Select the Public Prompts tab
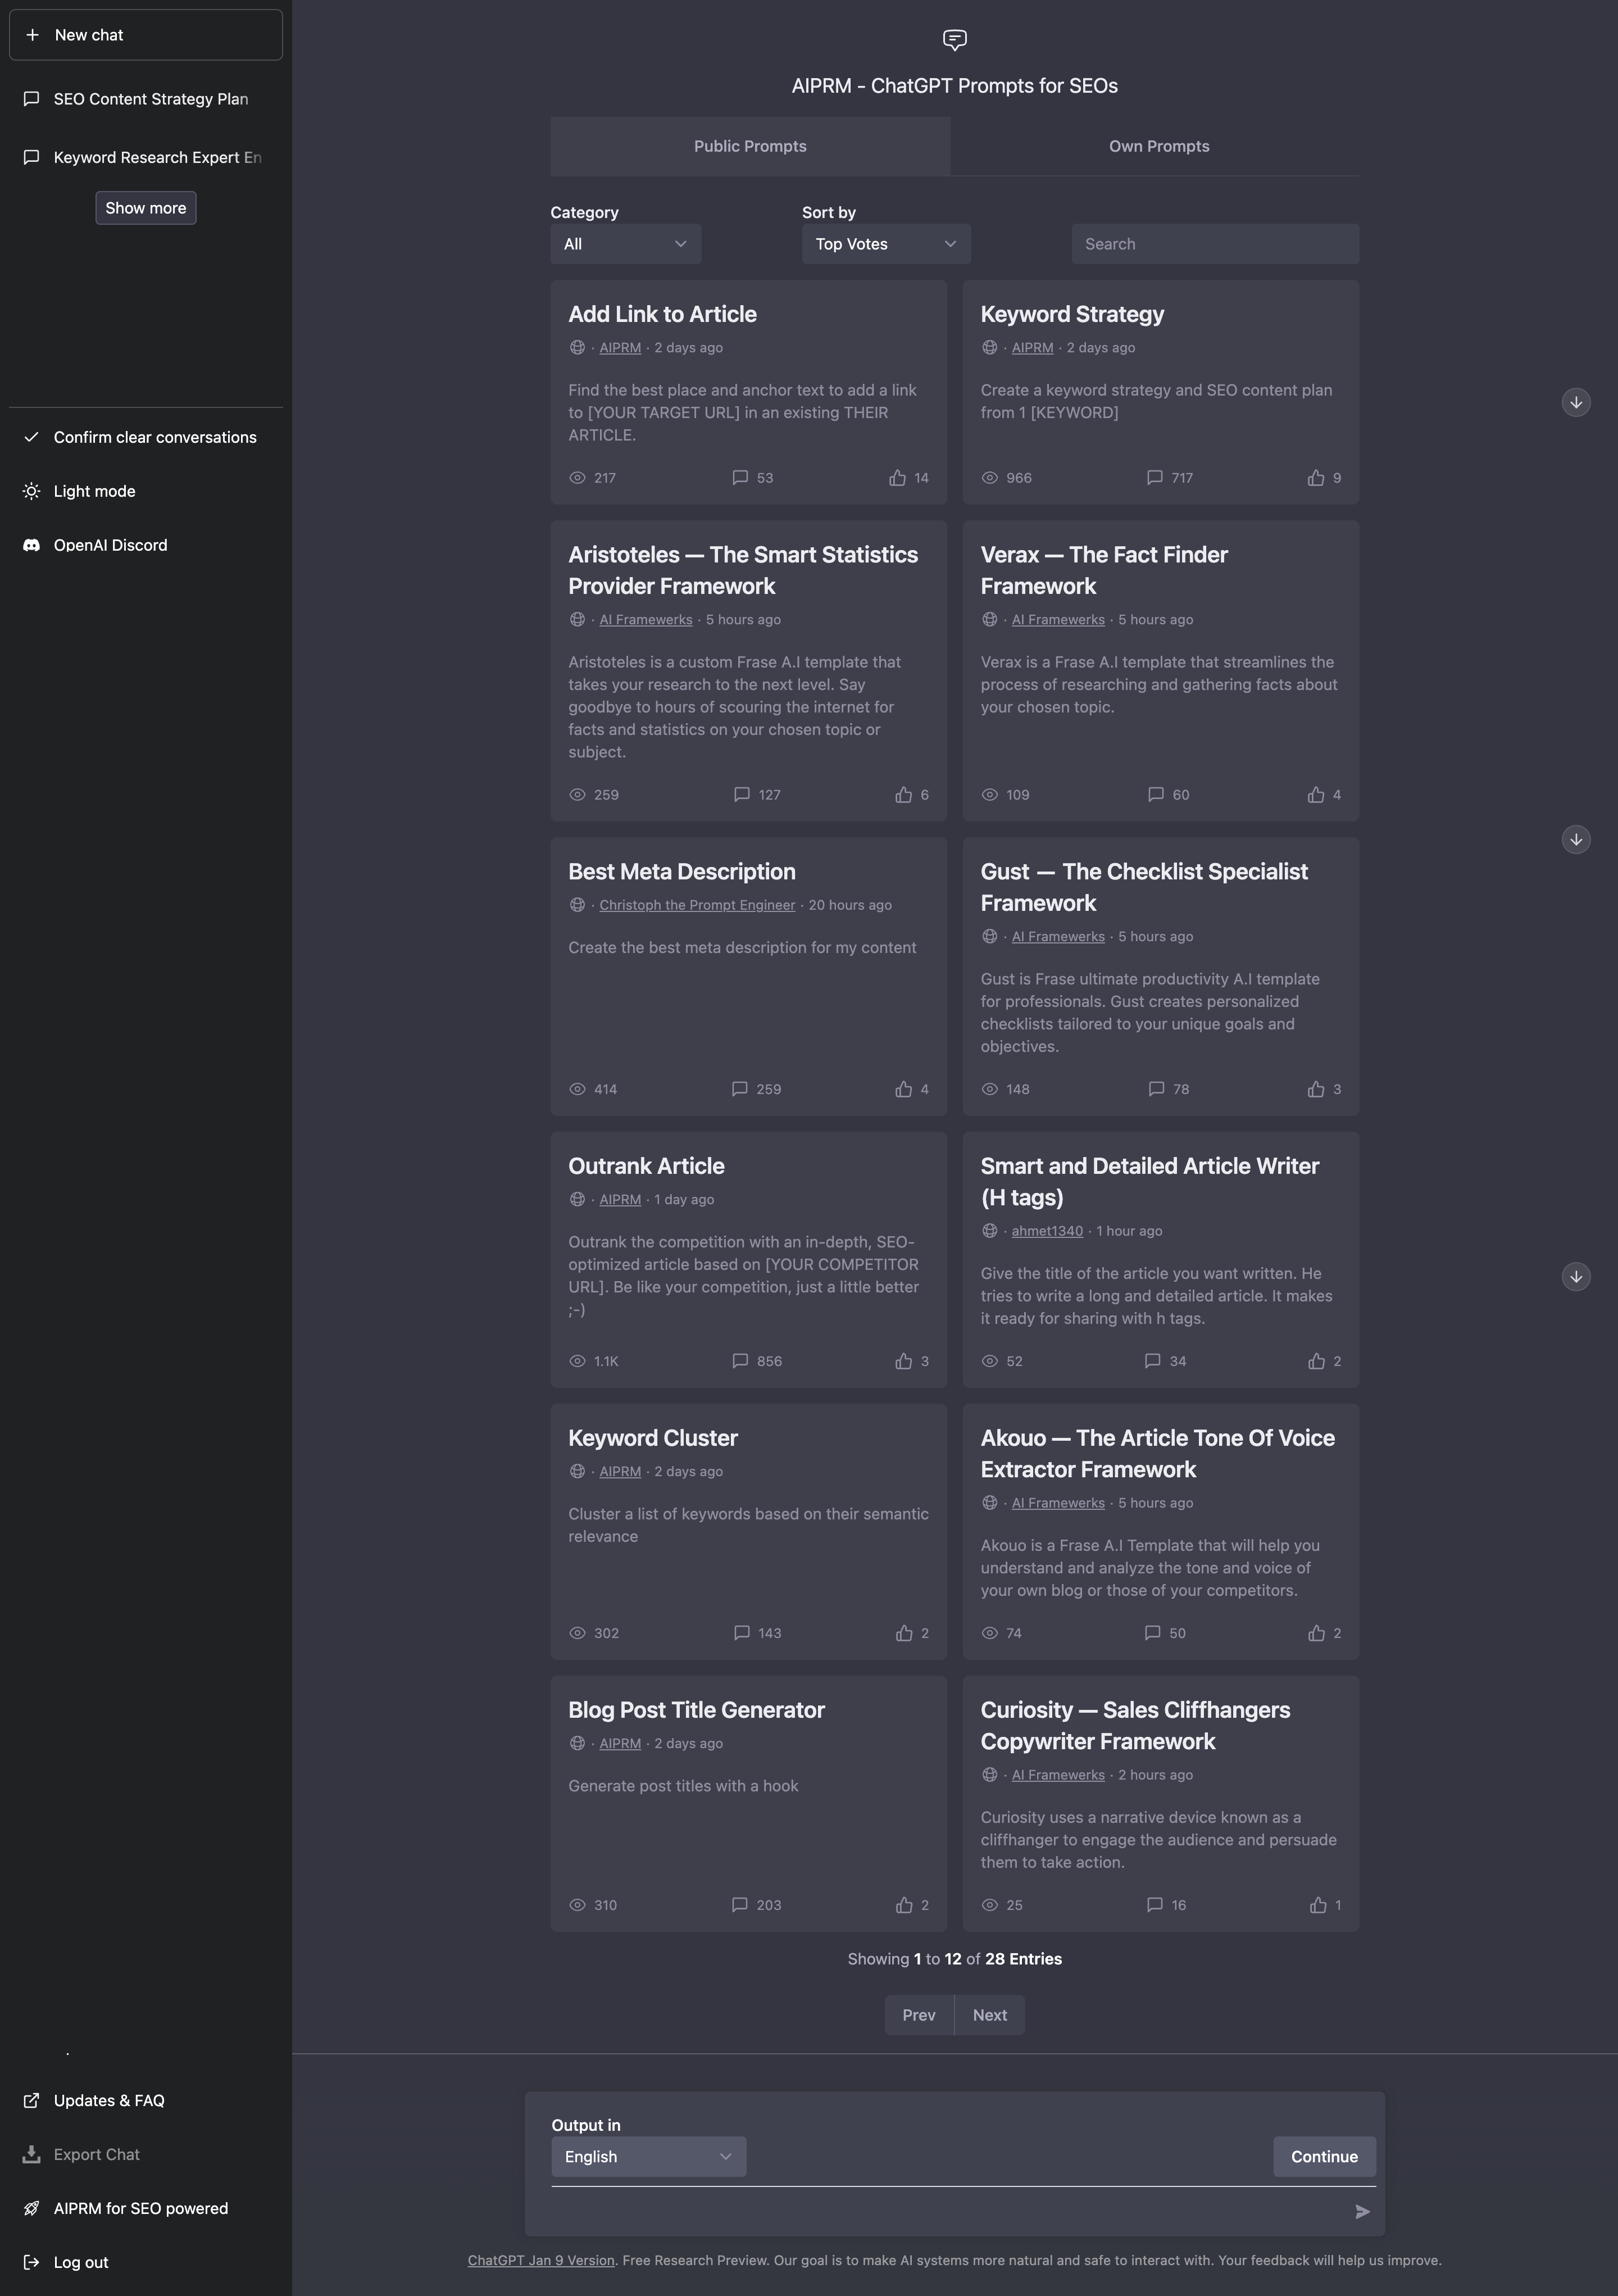The height and width of the screenshot is (2296, 1618). pos(750,146)
